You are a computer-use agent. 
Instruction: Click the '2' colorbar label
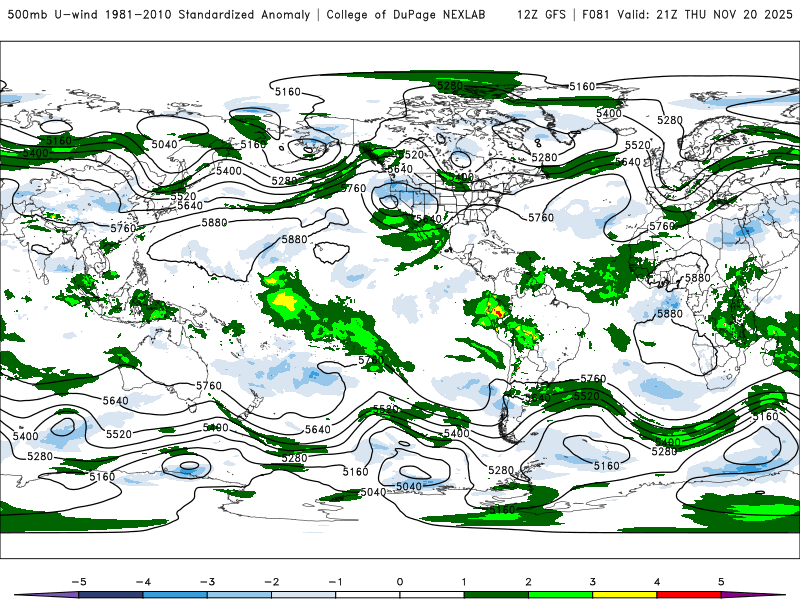(528, 582)
